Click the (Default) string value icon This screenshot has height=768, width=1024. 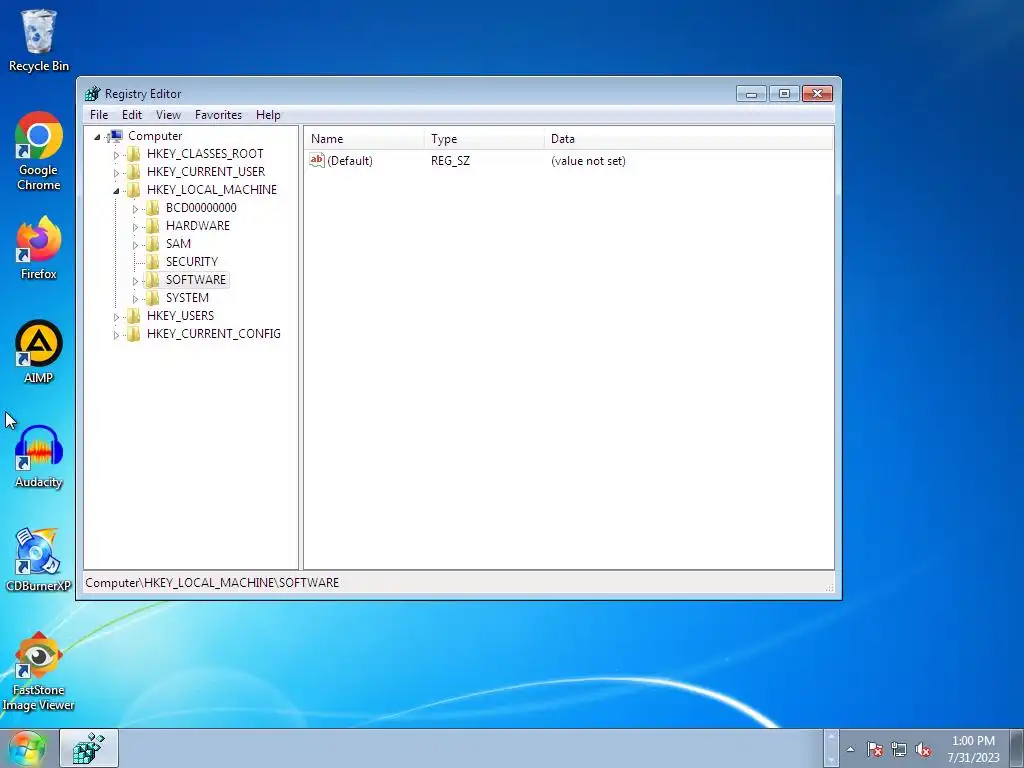(x=317, y=160)
